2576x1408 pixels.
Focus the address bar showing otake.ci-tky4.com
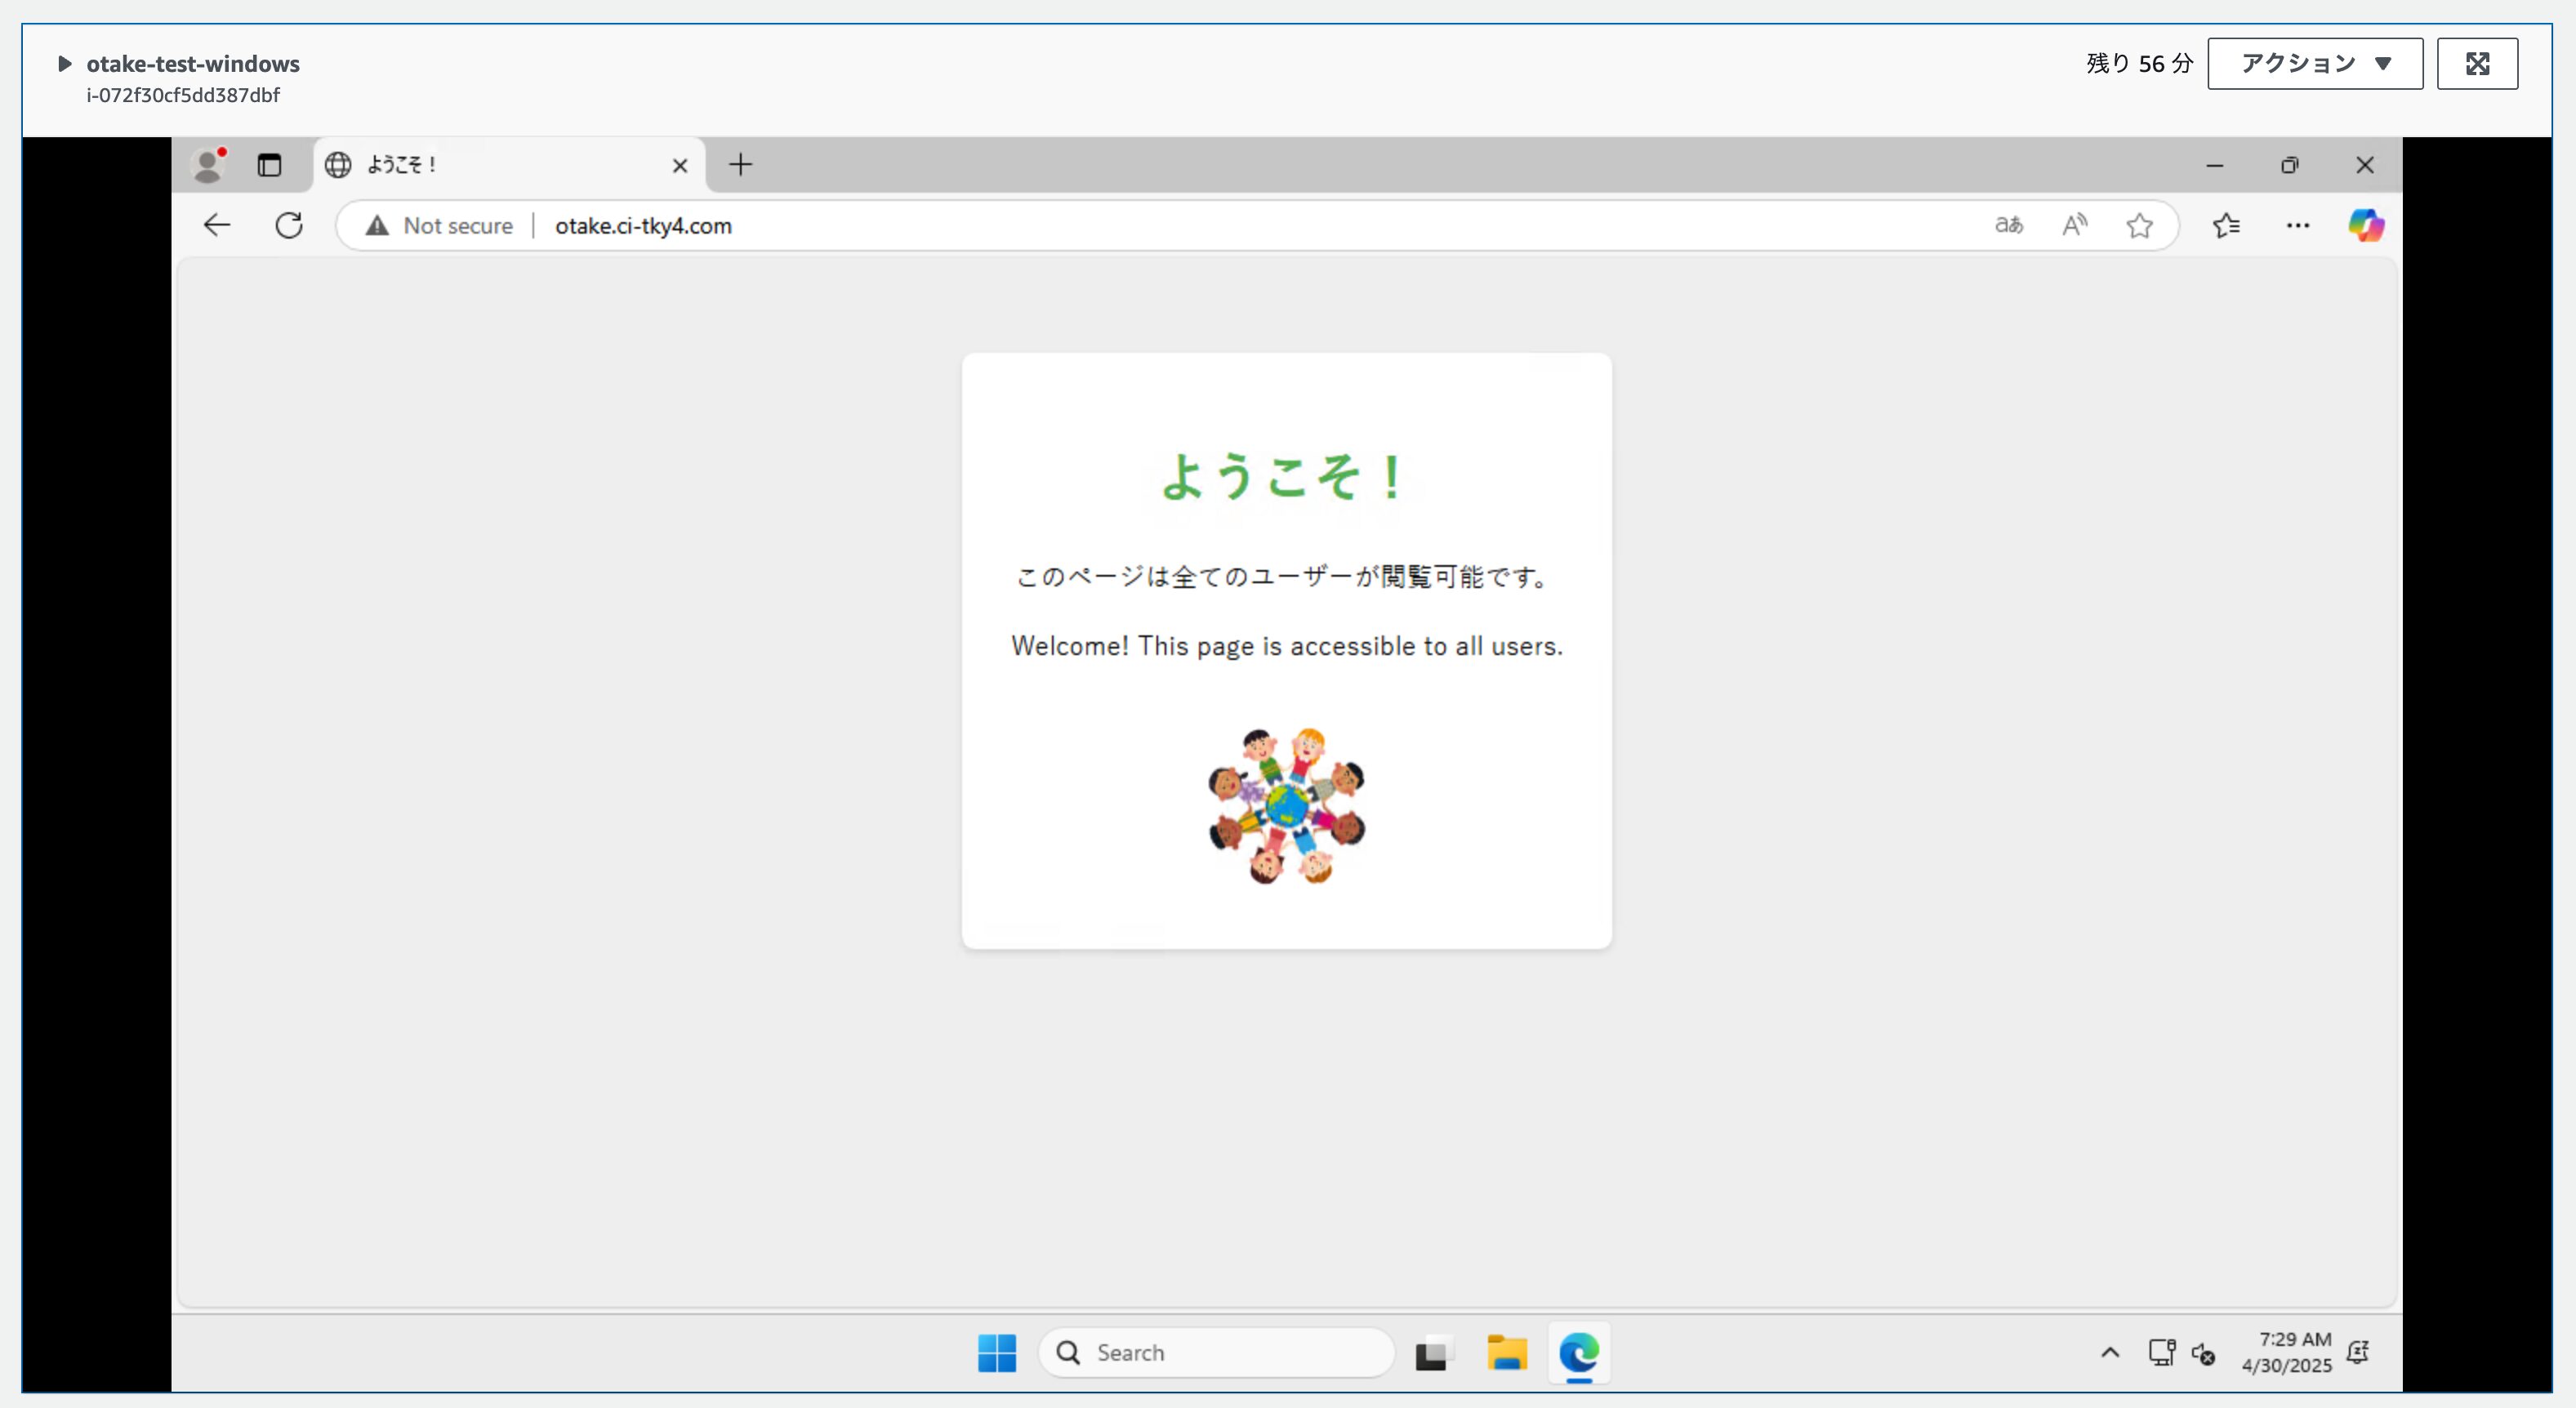point(1255,226)
